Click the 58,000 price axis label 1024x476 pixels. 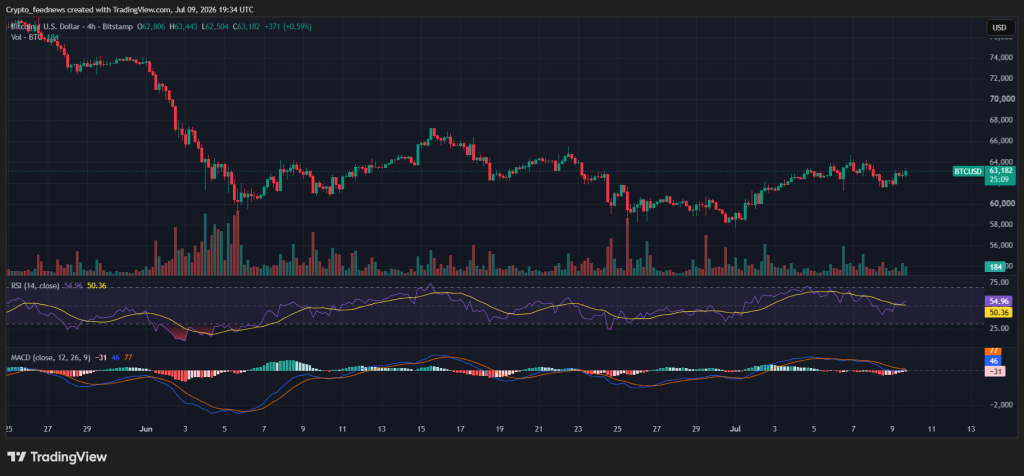point(1001,225)
